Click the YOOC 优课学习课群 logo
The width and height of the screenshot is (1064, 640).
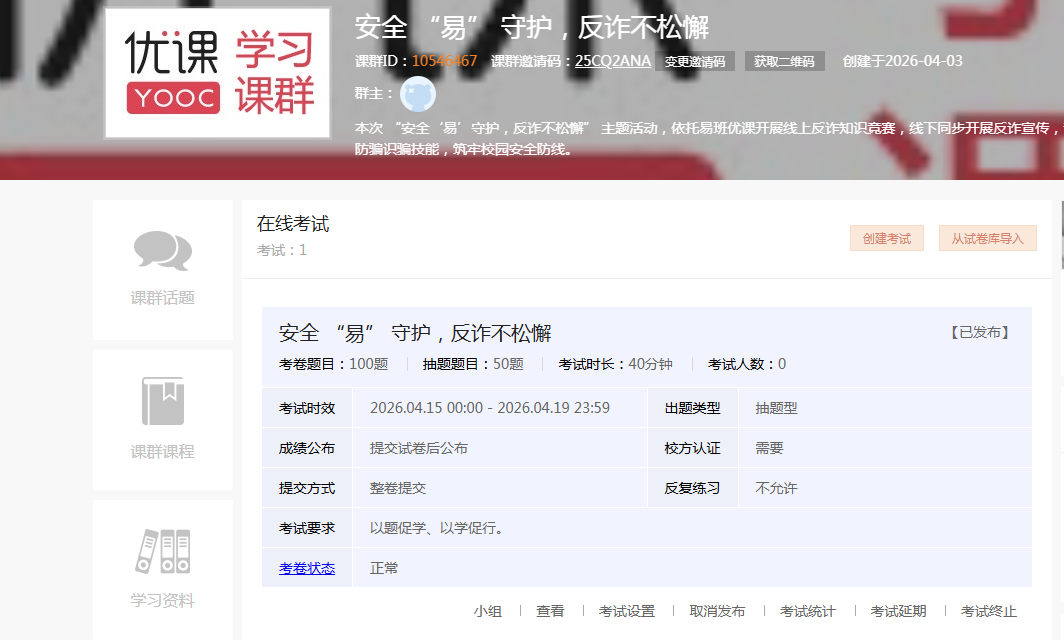tap(217, 73)
